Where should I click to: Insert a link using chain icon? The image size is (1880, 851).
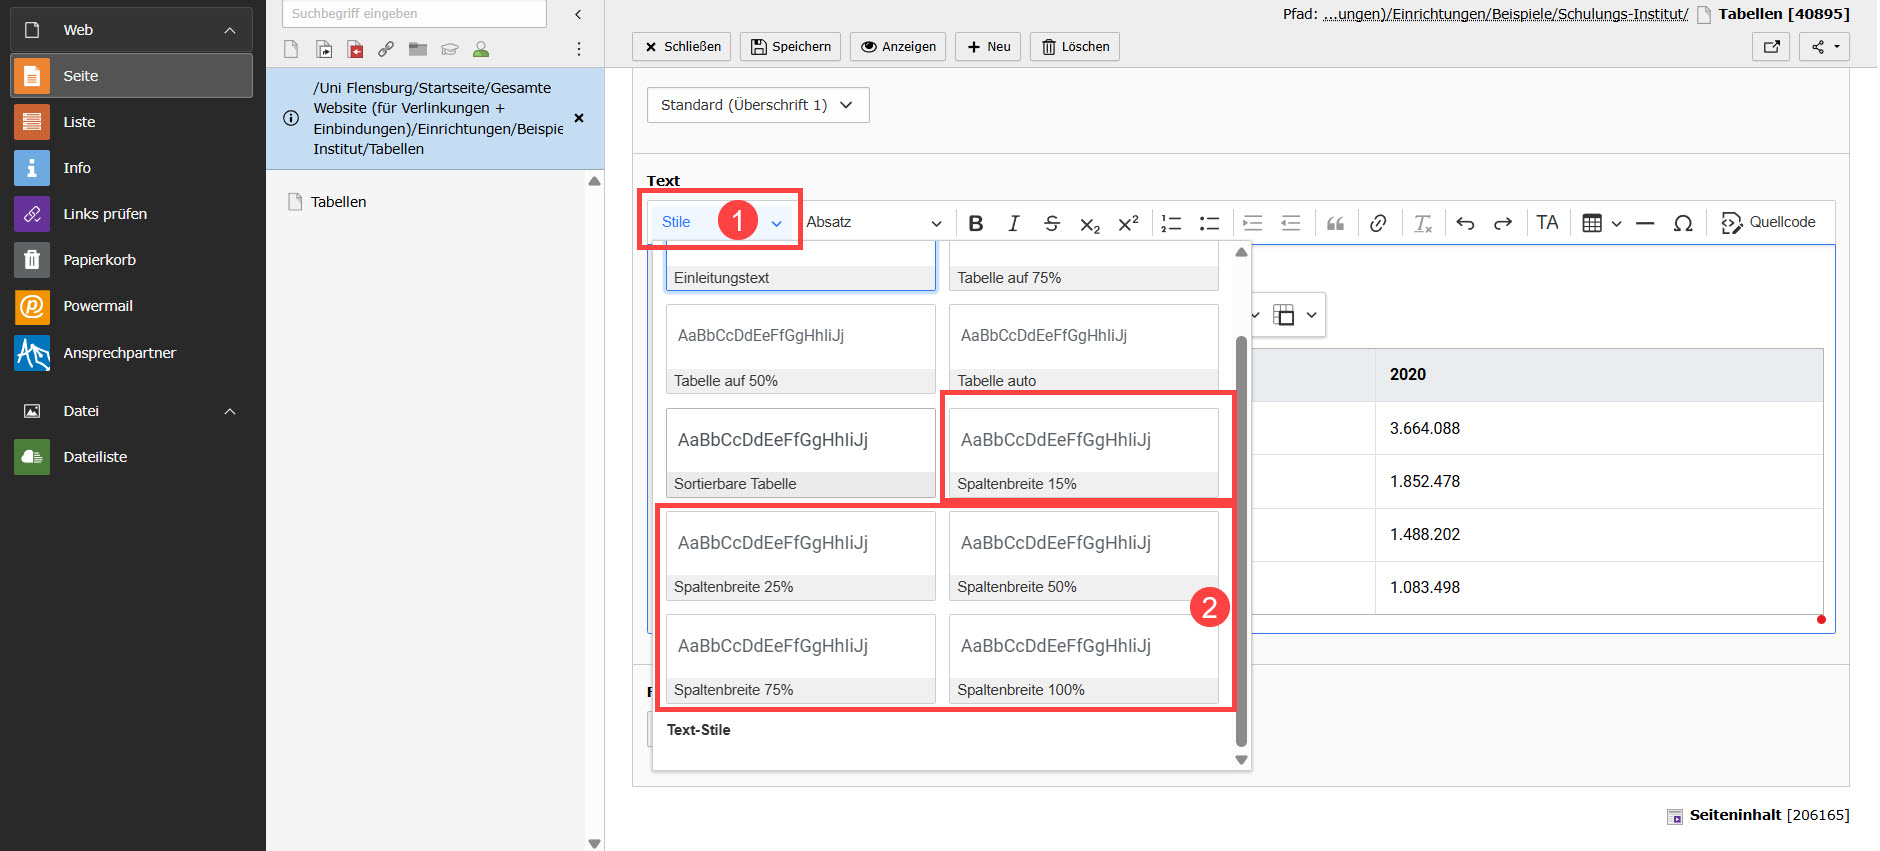[x=1378, y=223]
